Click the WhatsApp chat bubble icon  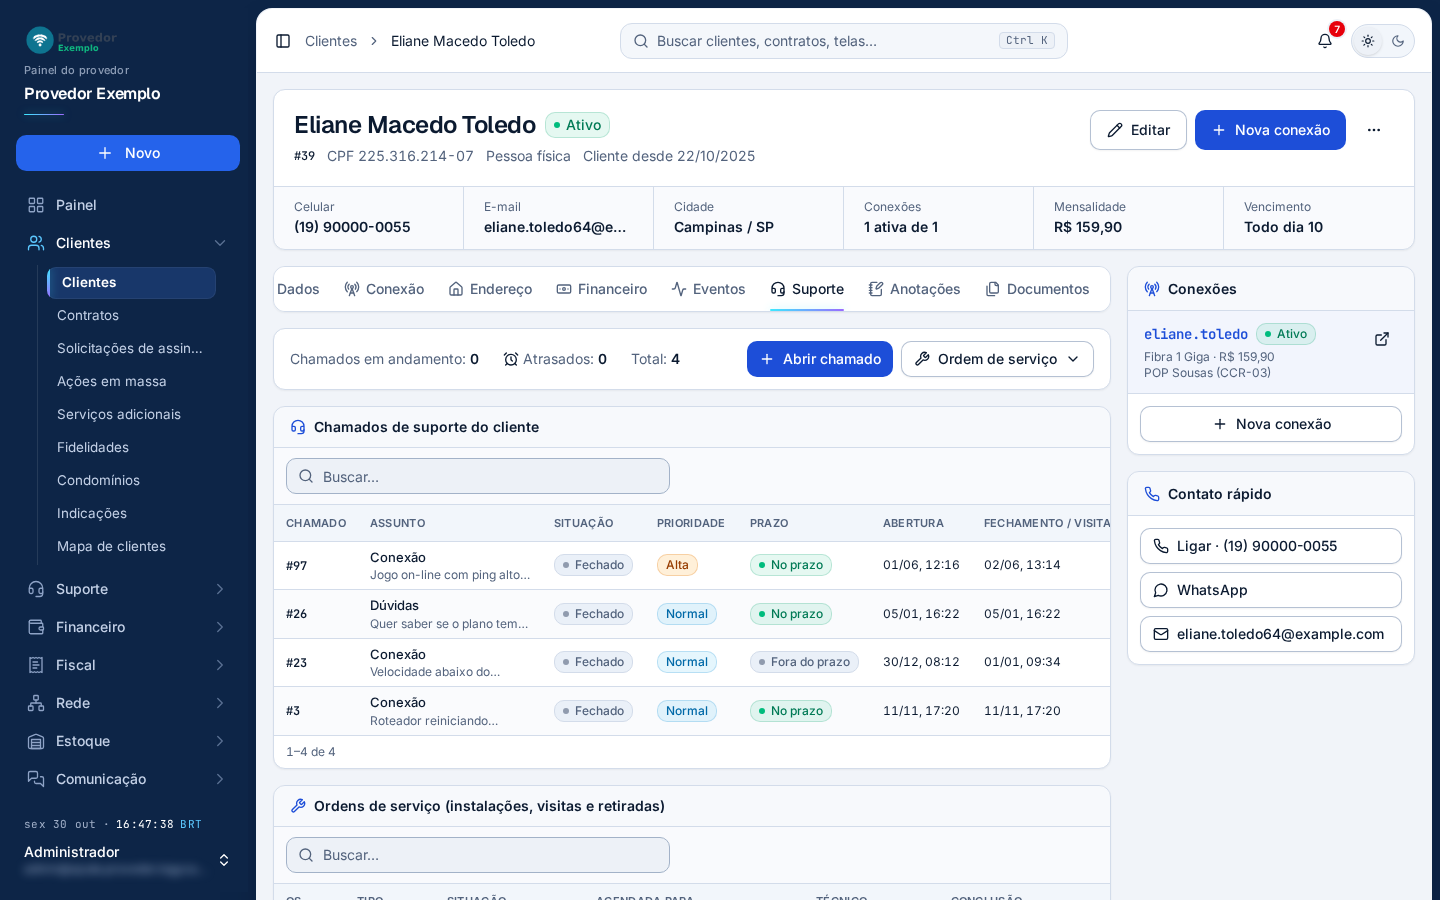1161,590
